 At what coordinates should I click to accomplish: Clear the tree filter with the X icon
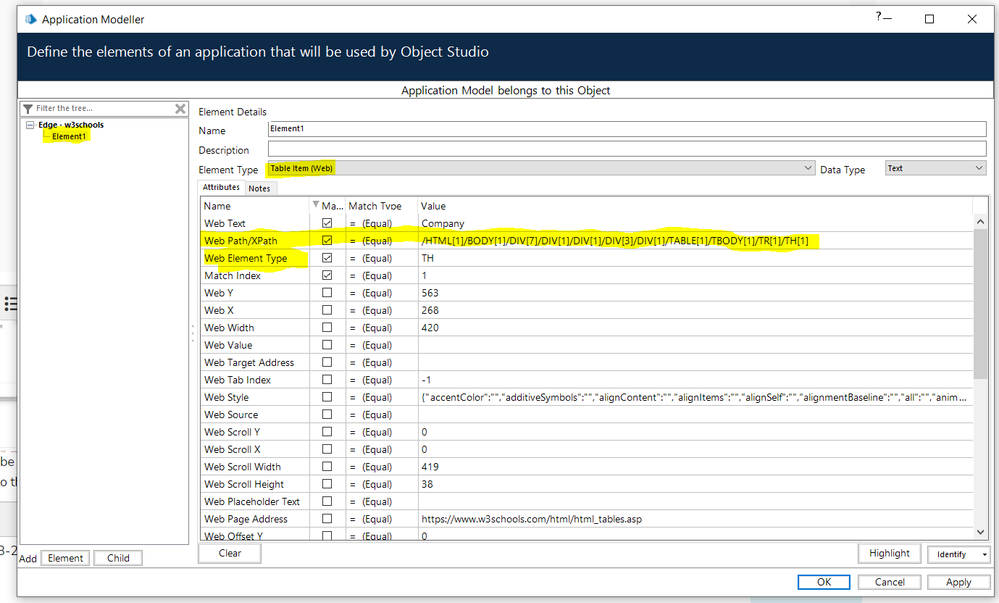[x=180, y=108]
